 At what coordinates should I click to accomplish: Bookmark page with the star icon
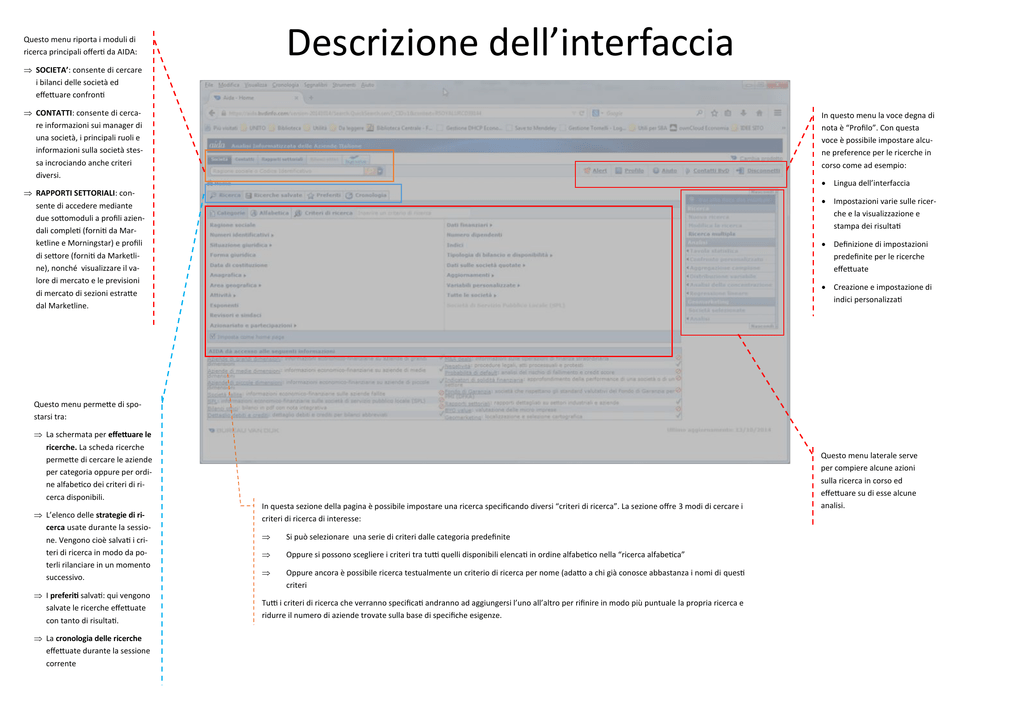[x=714, y=113]
